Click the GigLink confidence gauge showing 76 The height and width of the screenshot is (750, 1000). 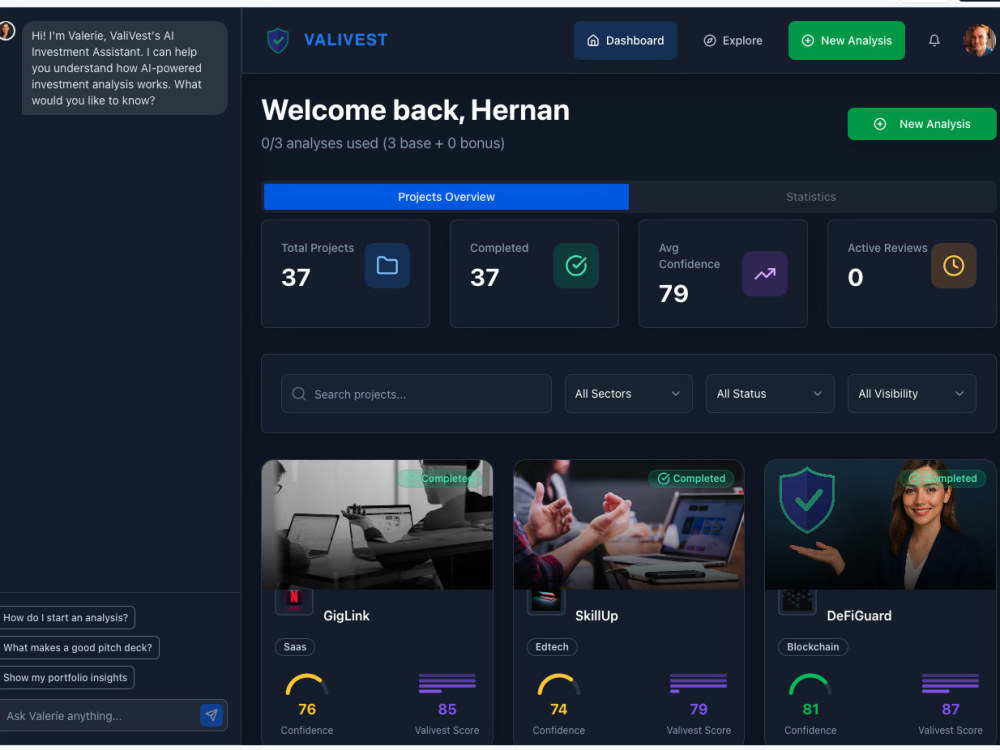(307, 684)
